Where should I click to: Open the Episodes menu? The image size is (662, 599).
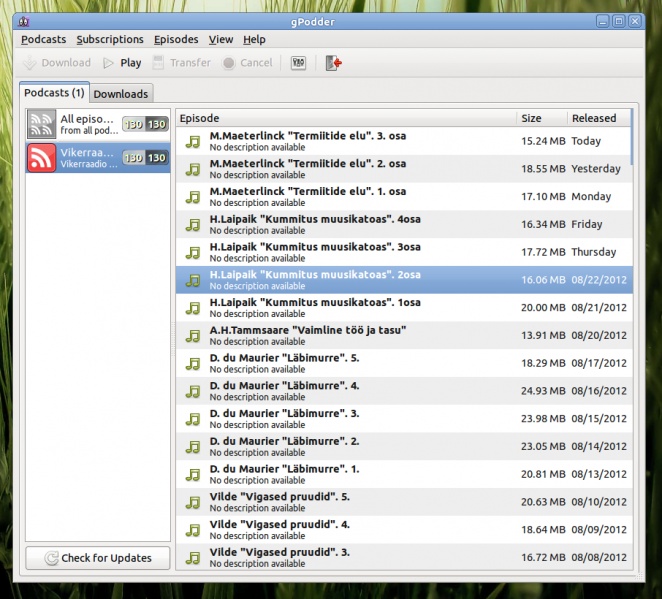(x=176, y=40)
